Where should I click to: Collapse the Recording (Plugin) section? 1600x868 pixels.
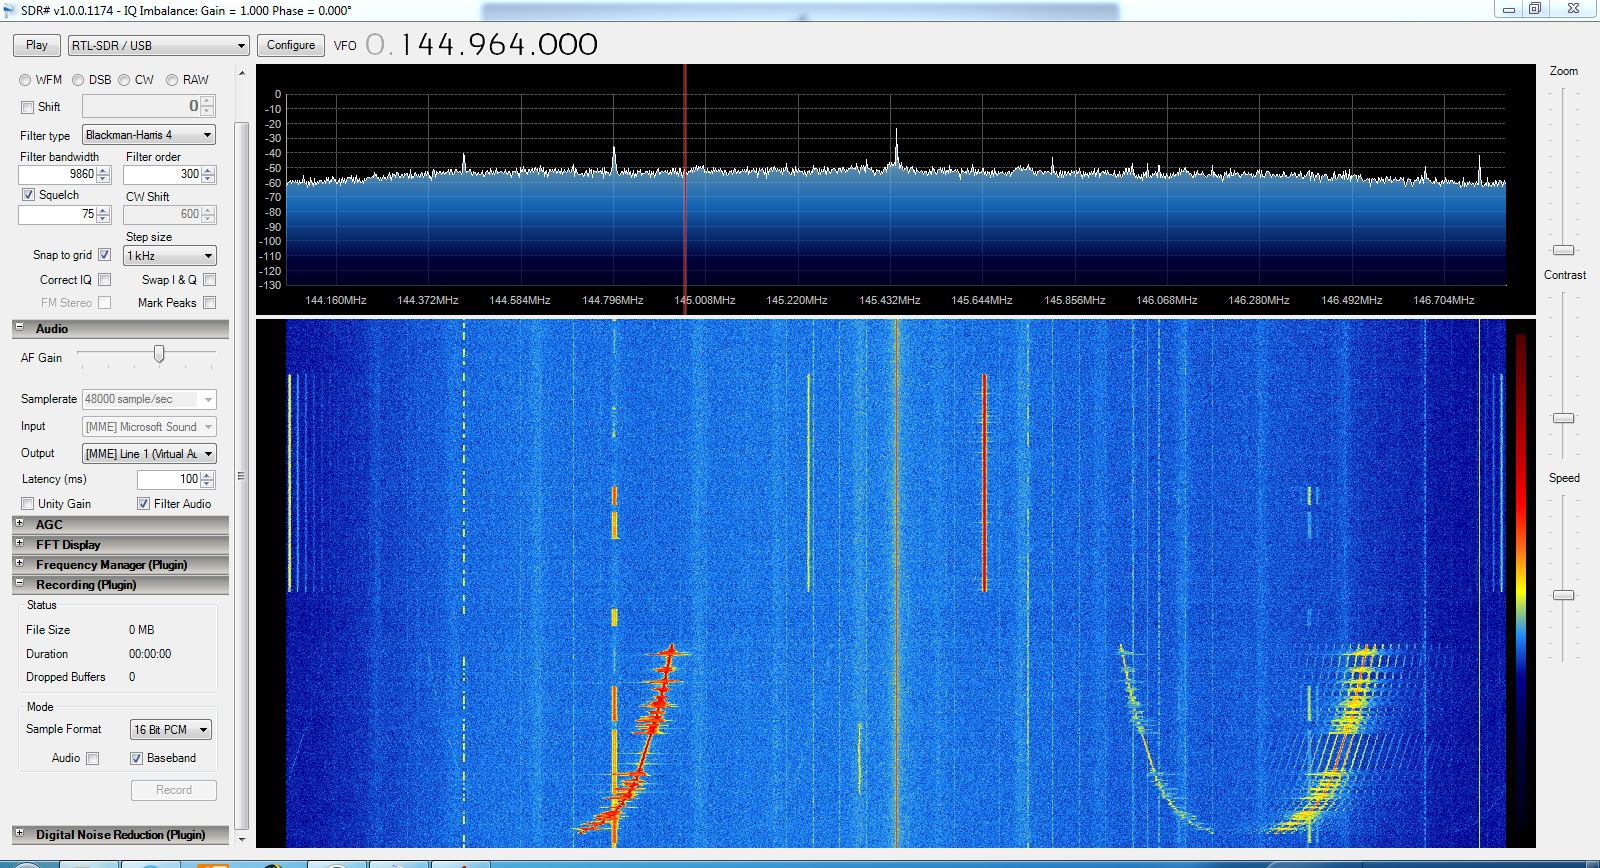pos(19,583)
